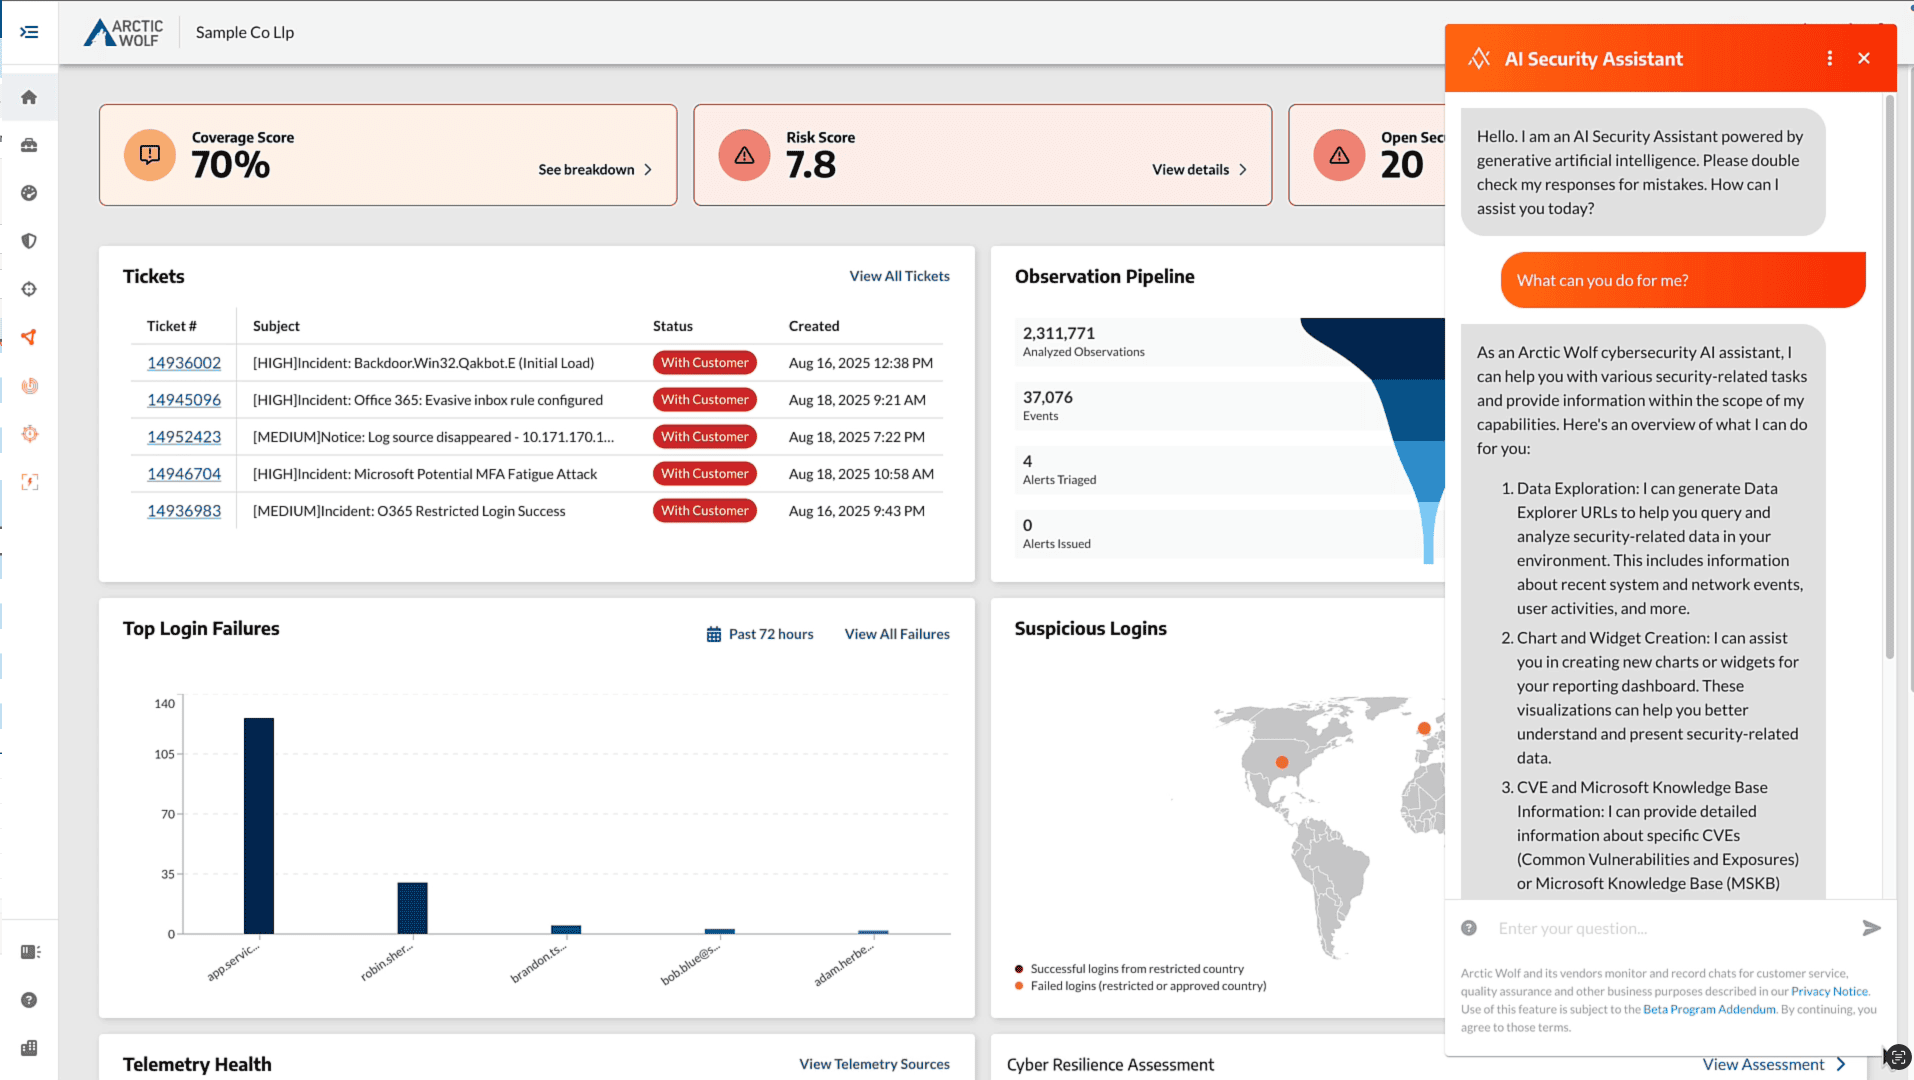The width and height of the screenshot is (1914, 1080).
Task: Click With Customer status for O365 Restricted Login ticket
Action: [x=704, y=511]
